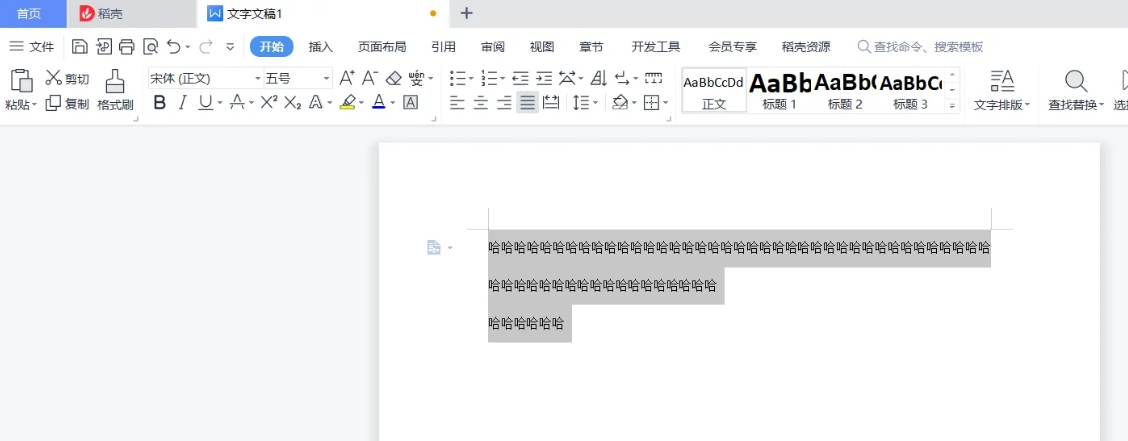The image size is (1128, 441).
Task: Expand quick access toolbar customize arrow
Action: [x=230, y=47]
